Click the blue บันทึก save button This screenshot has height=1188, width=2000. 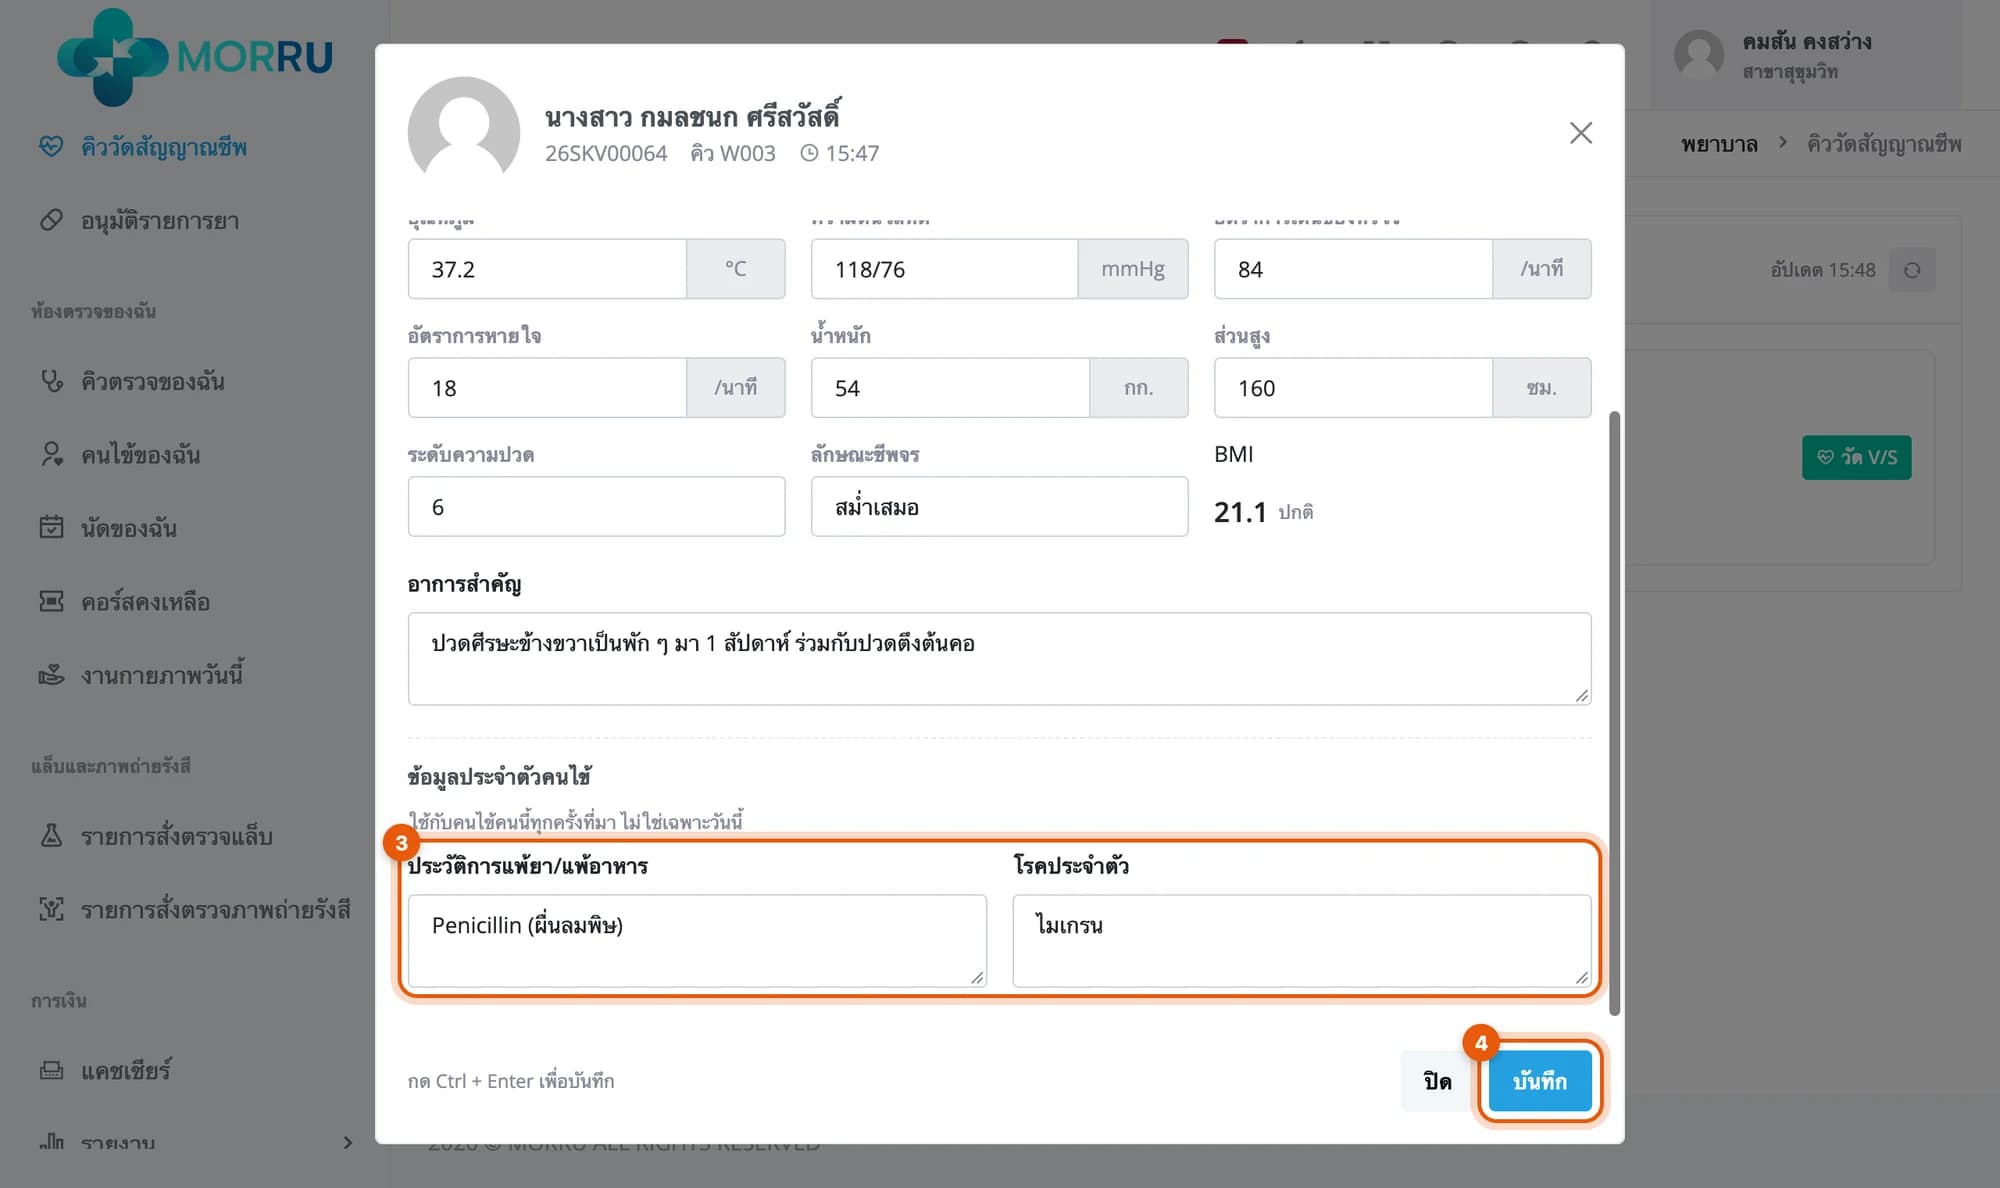[1540, 1081]
